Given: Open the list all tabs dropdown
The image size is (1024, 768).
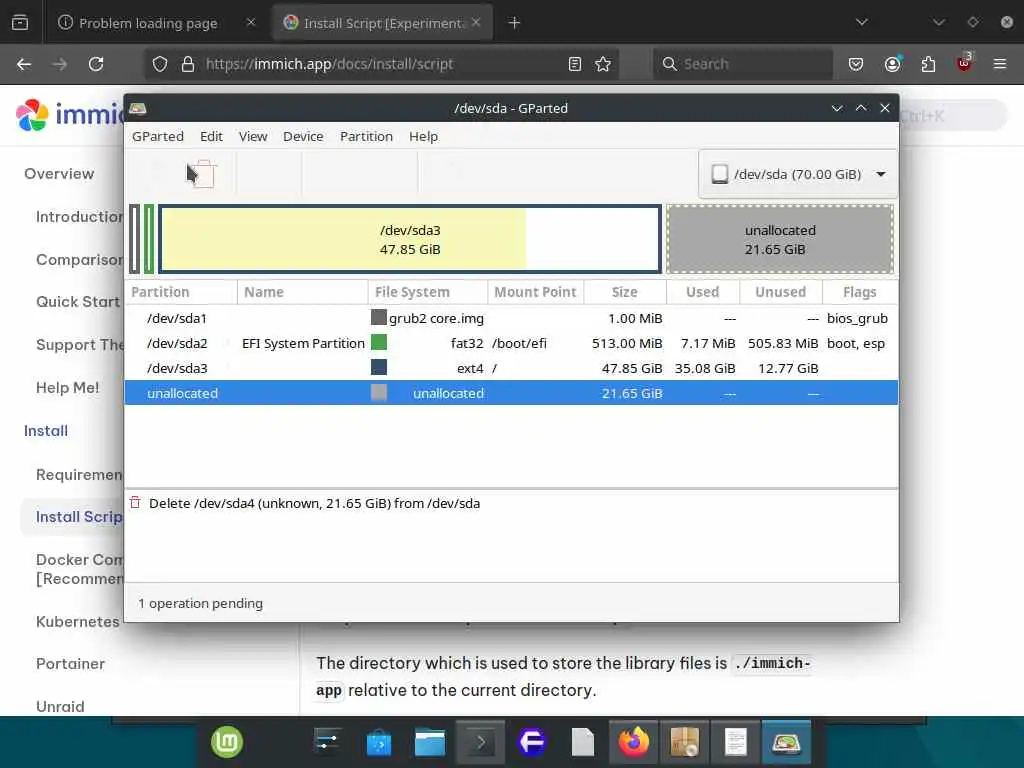Looking at the screenshot, I should 862,22.
